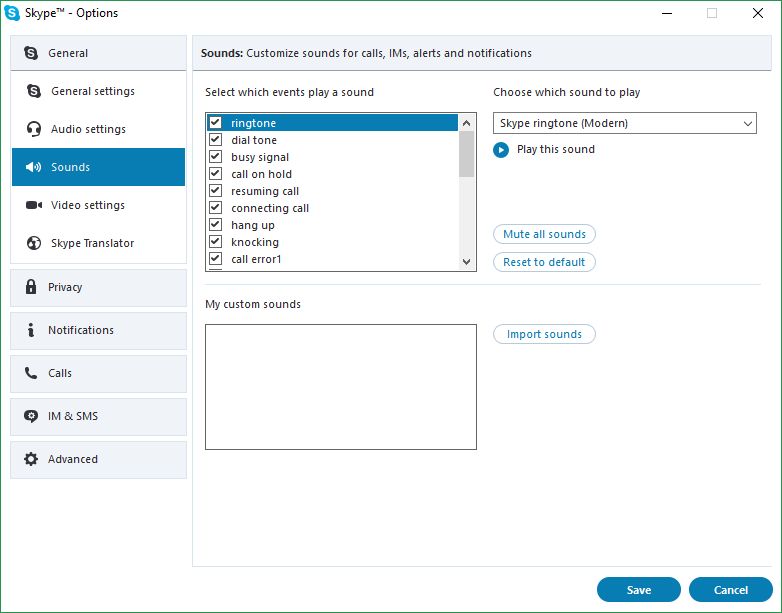The height and width of the screenshot is (613, 782).
Task: Expand the Privacy section
Action: 98,288
